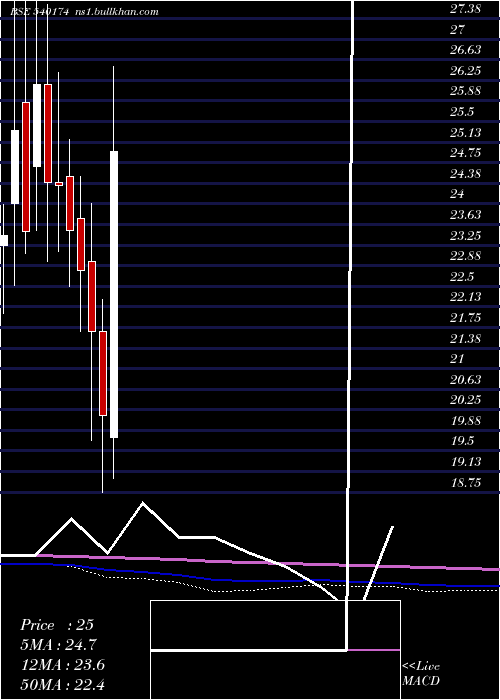The width and height of the screenshot is (500, 700).
Task: Click the 19.88 price level label
Action: pos(465,421)
